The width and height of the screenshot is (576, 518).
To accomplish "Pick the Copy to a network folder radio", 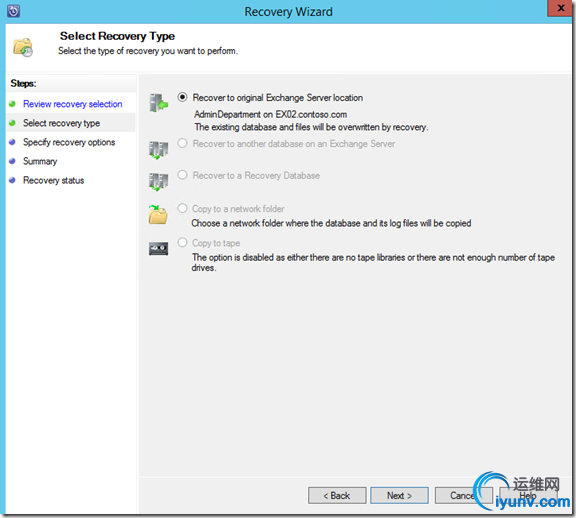I will 182,208.
